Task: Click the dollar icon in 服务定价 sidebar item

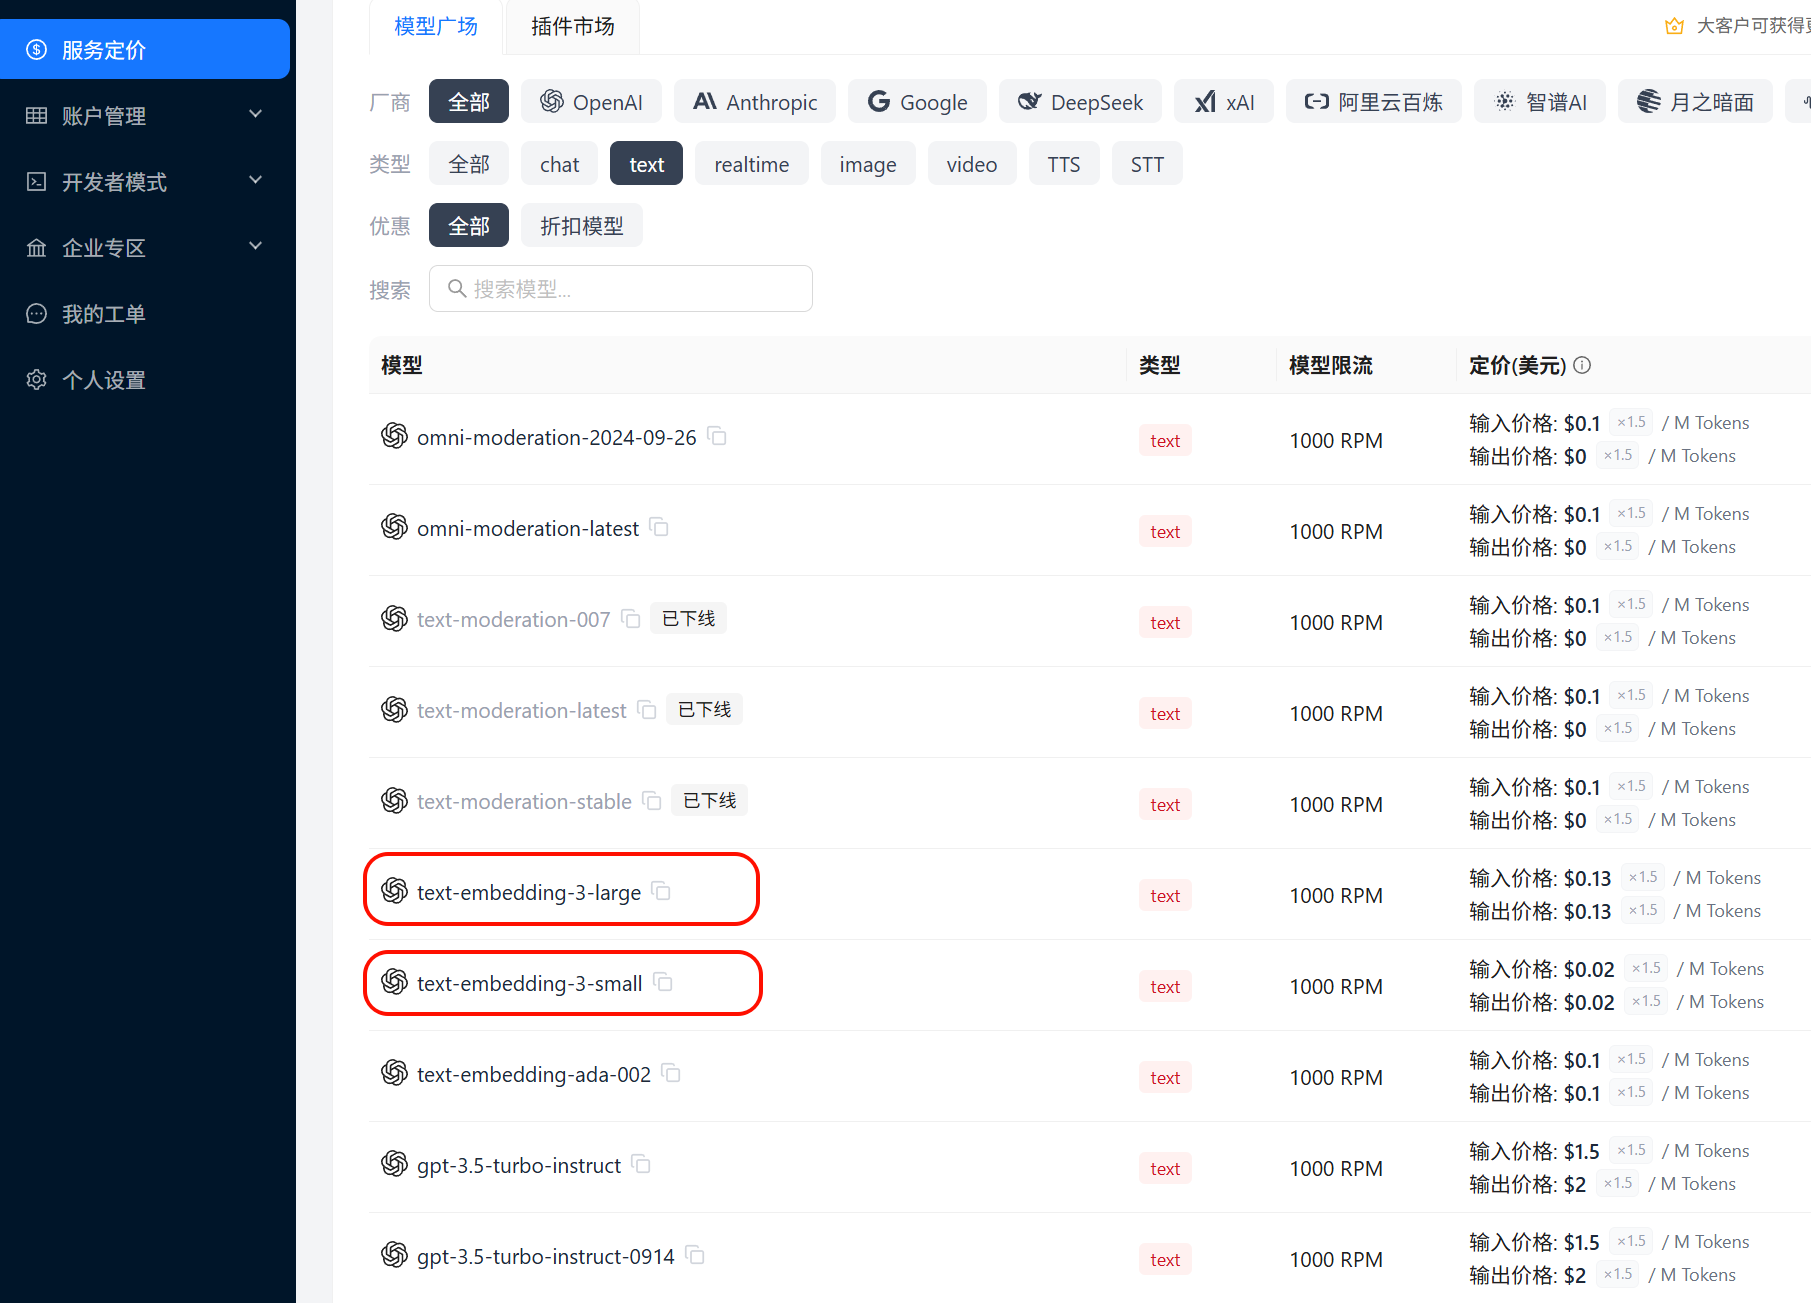Action: pos(37,49)
